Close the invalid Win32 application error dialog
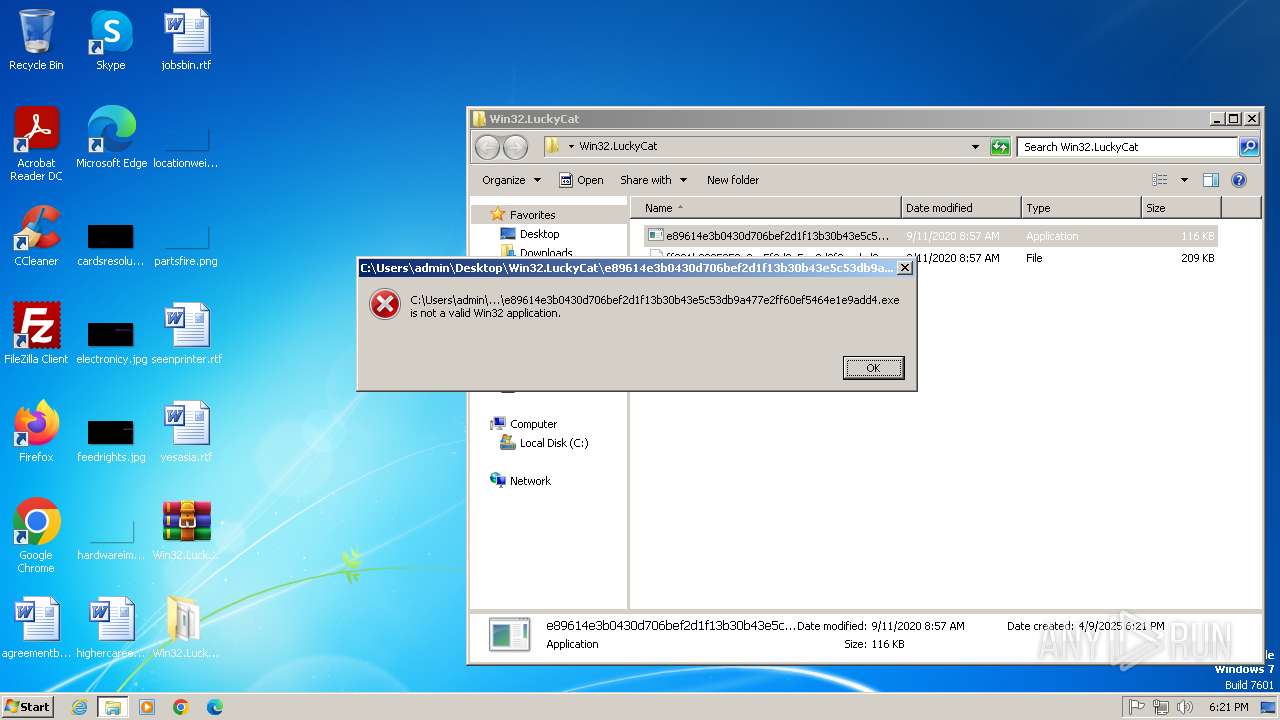This screenshot has width=1280, height=720. point(904,268)
